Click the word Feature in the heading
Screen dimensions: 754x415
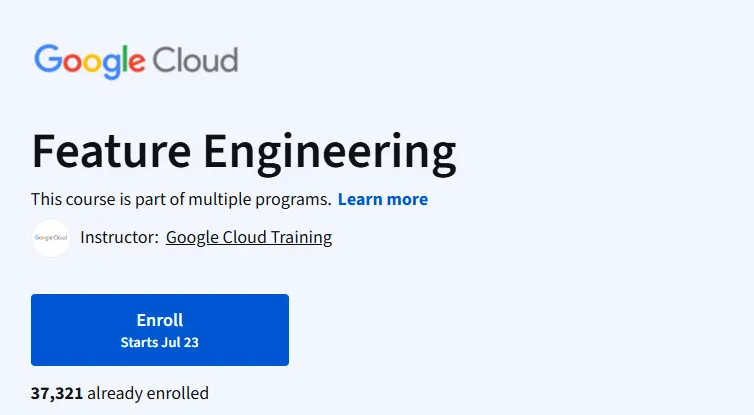pos(112,151)
